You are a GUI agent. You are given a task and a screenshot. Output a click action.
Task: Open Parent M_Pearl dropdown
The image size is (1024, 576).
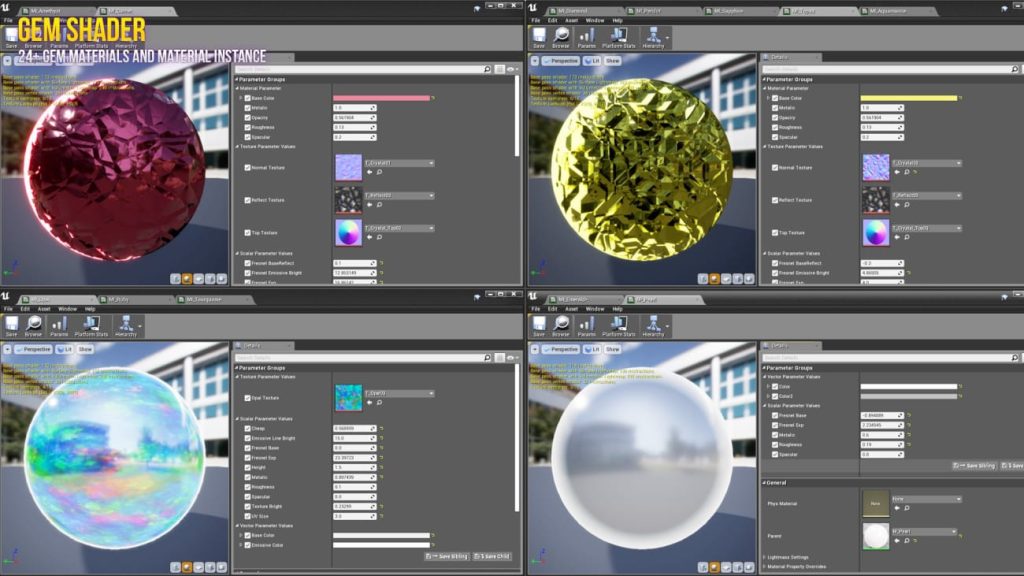(x=924, y=532)
